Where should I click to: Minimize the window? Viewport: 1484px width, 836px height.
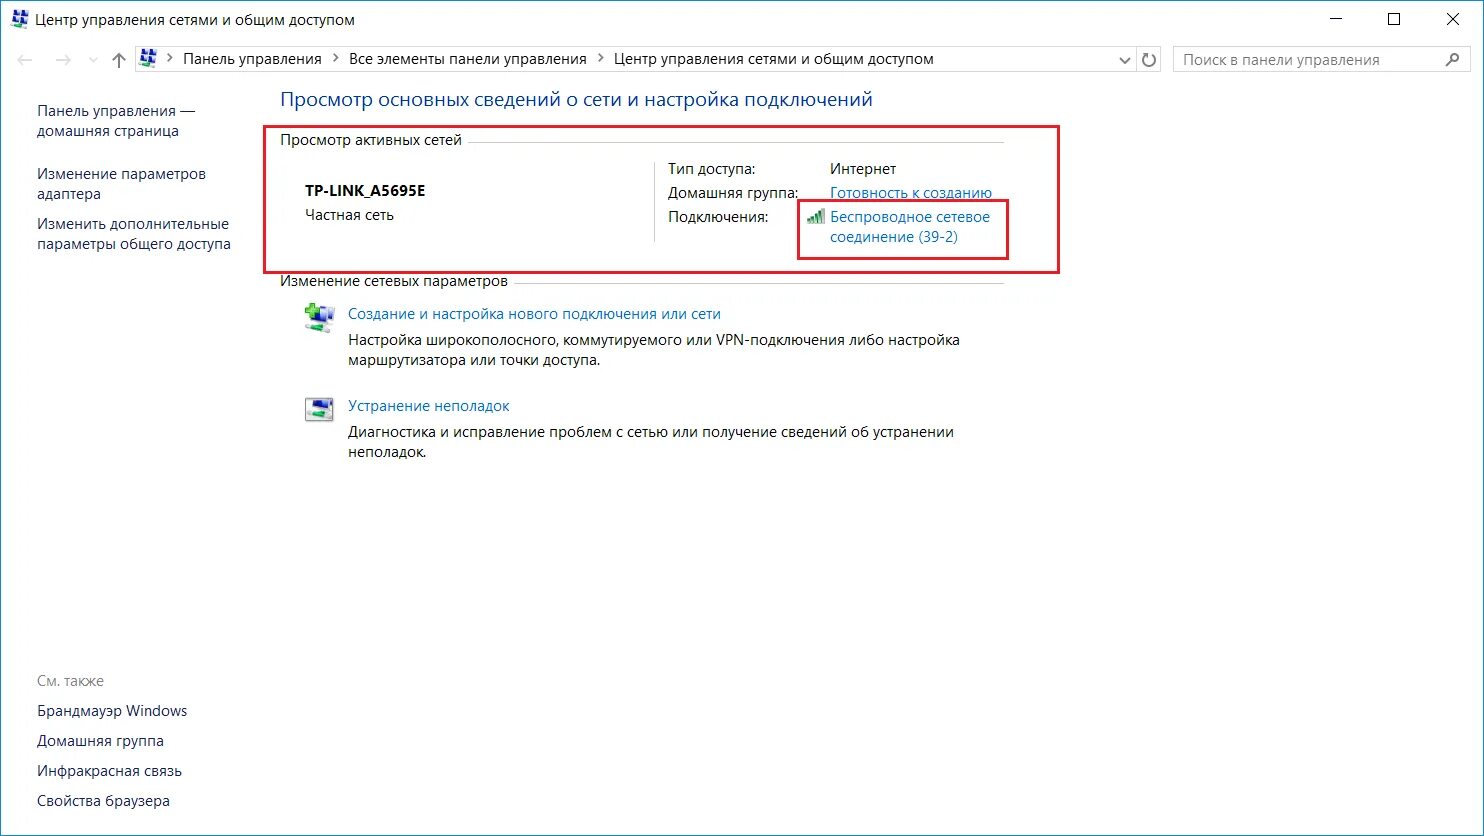(x=1338, y=19)
